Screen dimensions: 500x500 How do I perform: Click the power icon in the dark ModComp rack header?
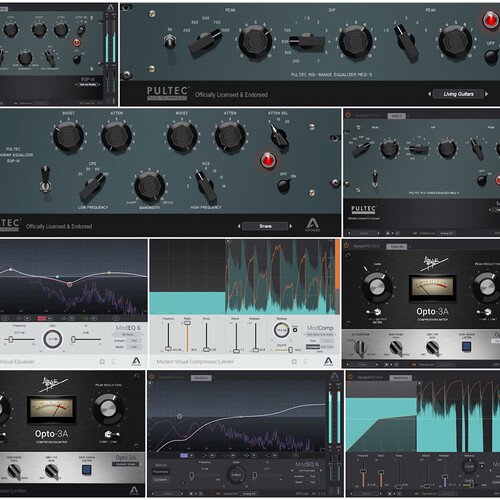click(350, 377)
